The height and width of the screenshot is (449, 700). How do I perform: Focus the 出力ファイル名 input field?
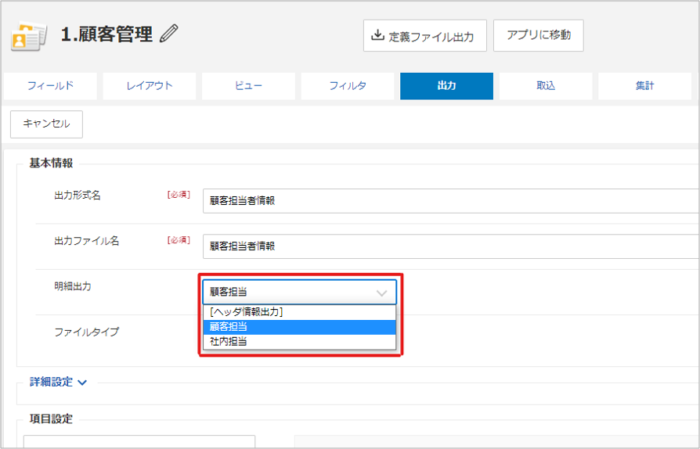tap(451, 246)
